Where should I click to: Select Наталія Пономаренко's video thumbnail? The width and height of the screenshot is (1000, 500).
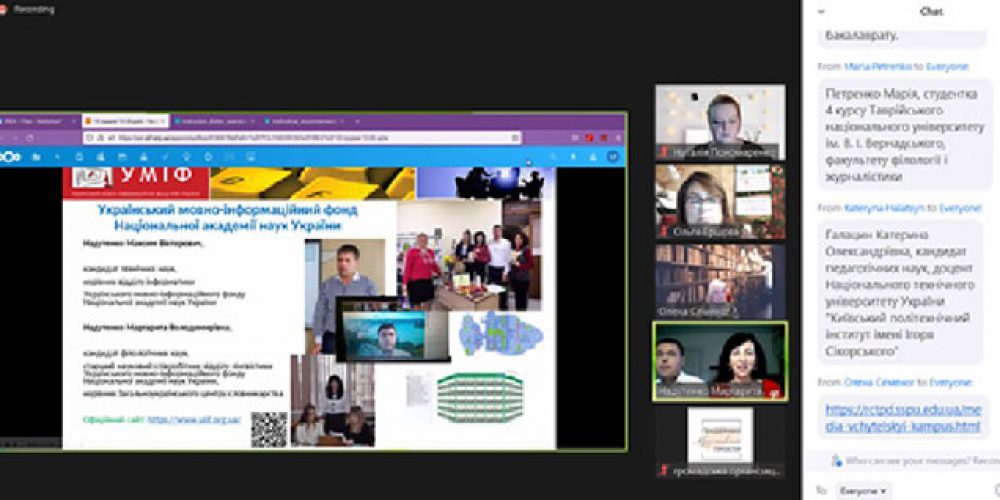(x=720, y=122)
